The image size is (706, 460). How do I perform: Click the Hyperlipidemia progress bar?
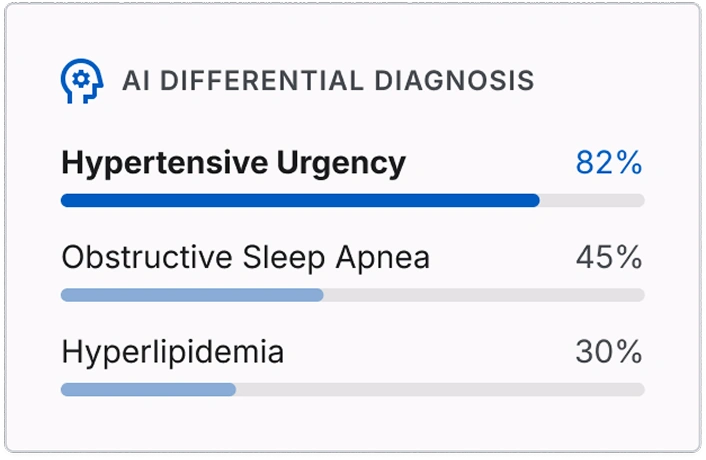click(353, 389)
